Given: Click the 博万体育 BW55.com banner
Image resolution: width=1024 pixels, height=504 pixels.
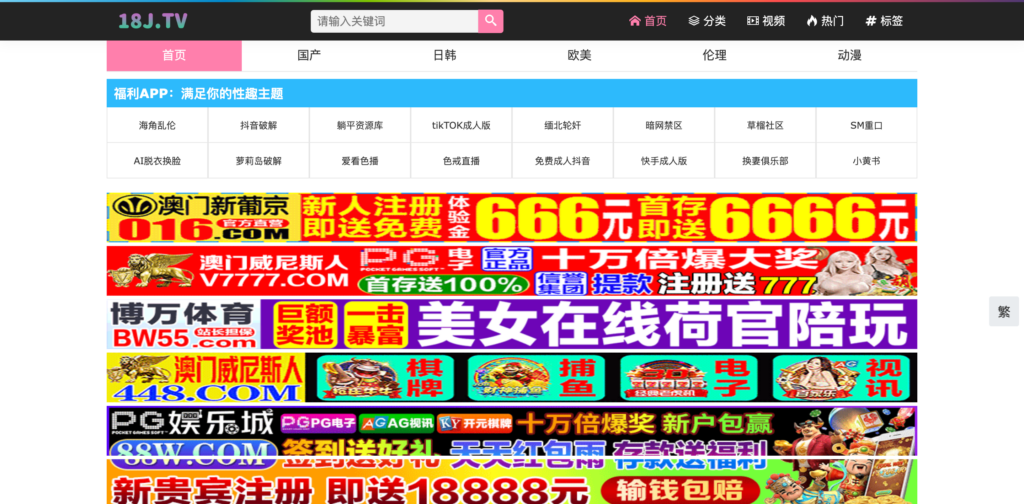Looking at the screenshot, I should 512,324.
